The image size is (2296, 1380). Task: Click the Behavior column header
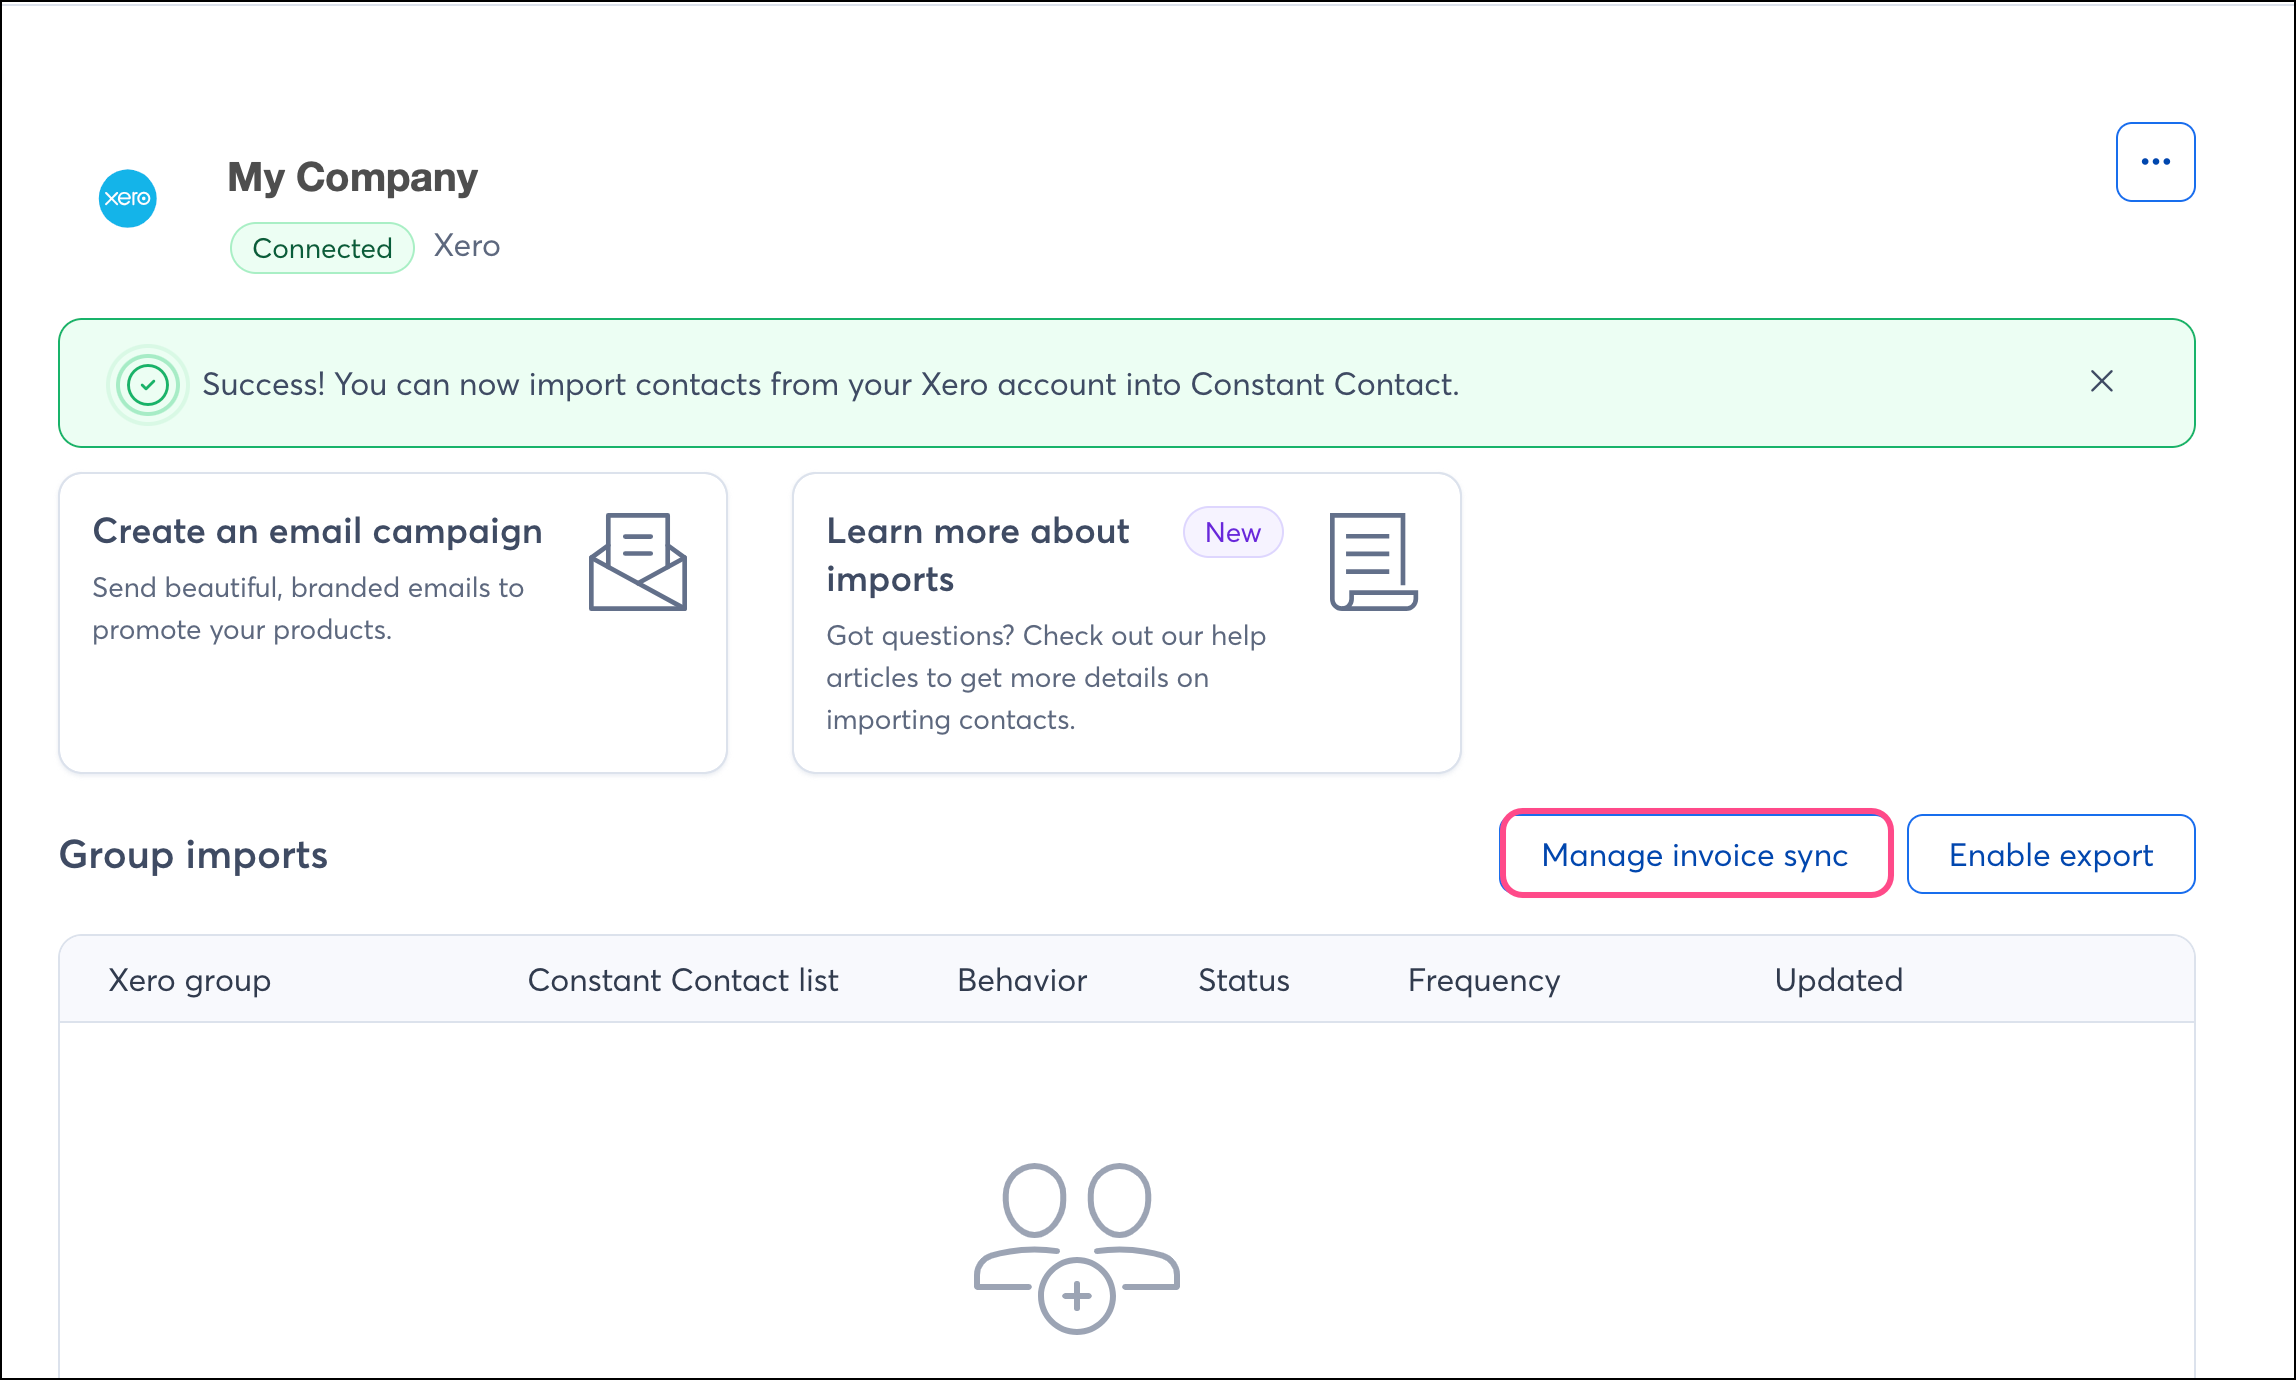coord(1022,980)
